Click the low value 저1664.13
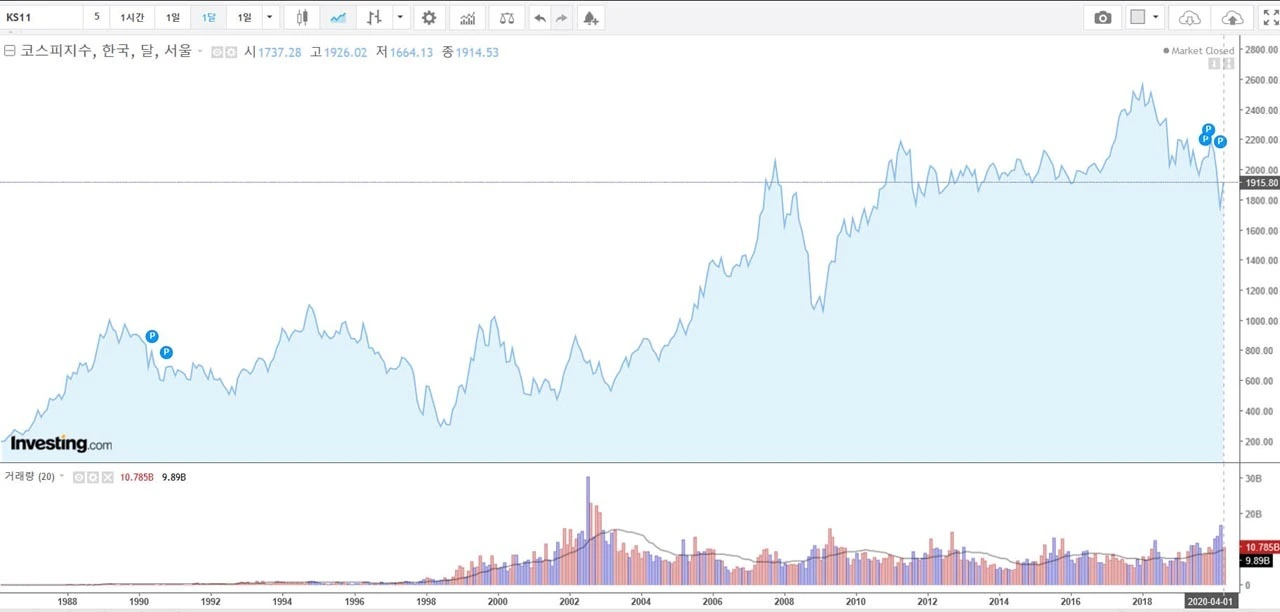The height and width of the screenshot is (612, 1280). point(404,52)
